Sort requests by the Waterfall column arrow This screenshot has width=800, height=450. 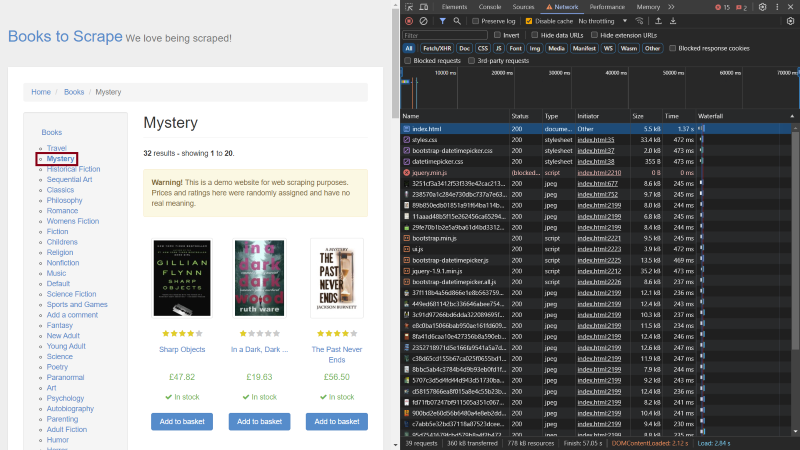click(x=790, y=116)
